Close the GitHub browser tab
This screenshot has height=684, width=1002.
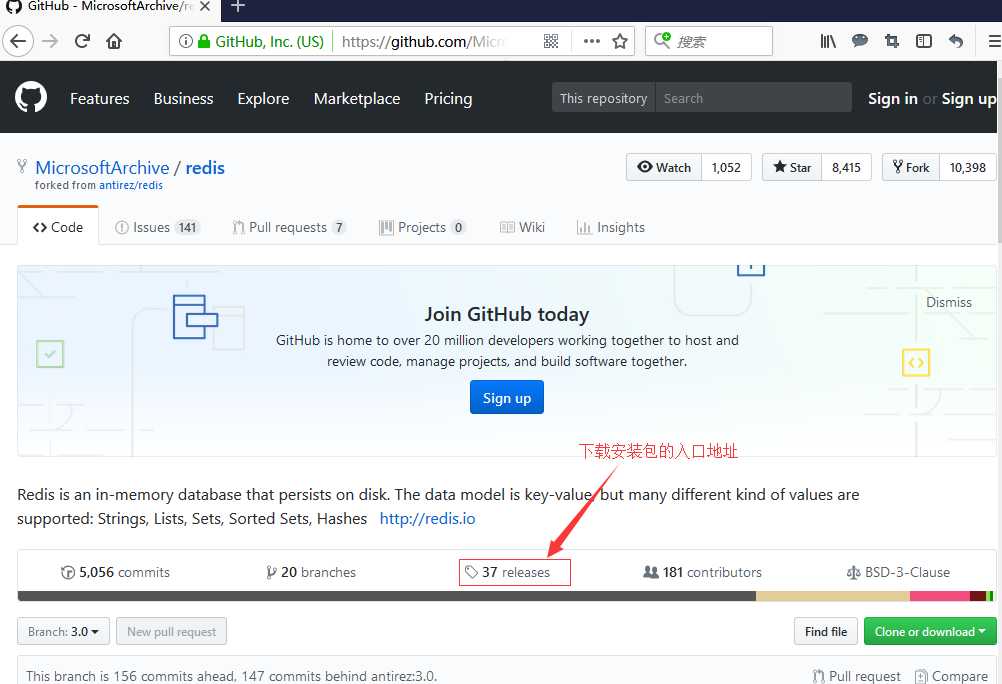pyautogui.click(x=205, y=6)
